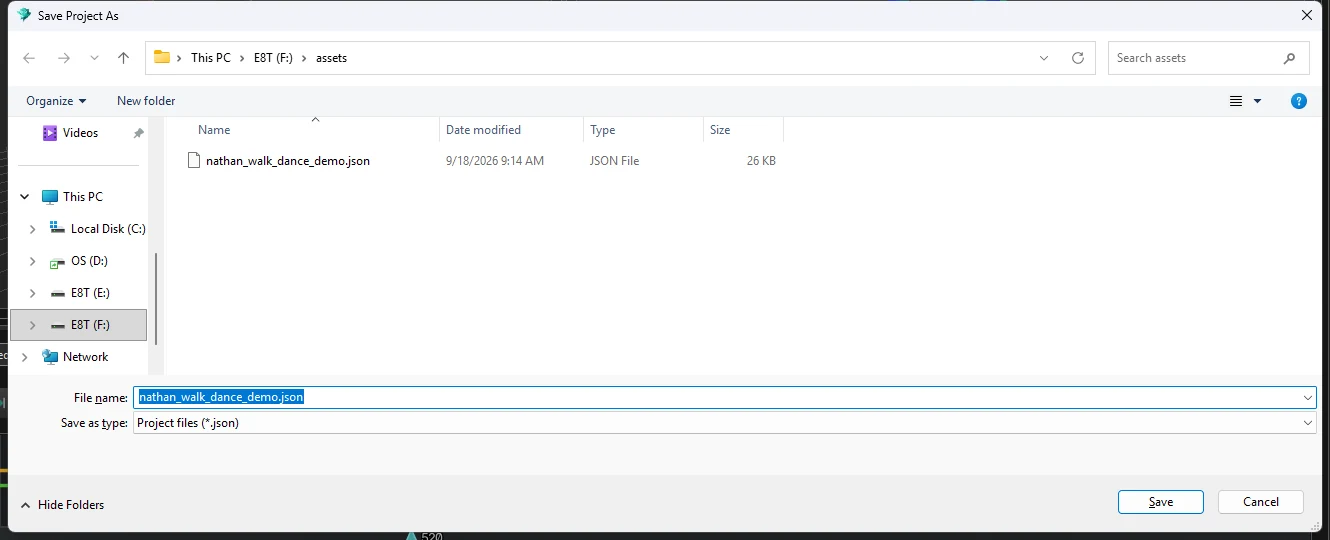
Task: Click the pin icon beside Videos
Action: pyautogui.click(x=138, y=133)
